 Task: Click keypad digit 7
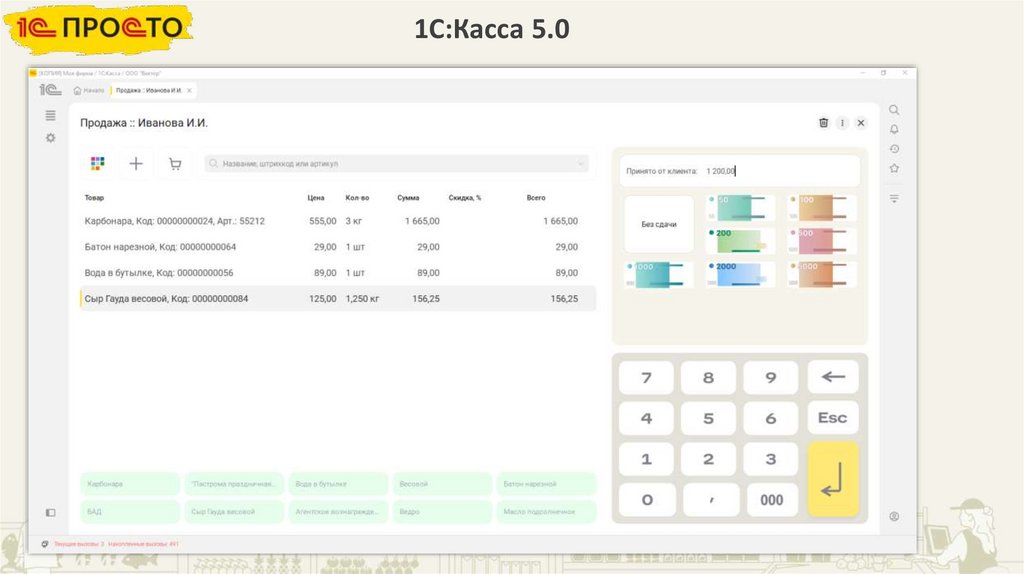(646, 377)
